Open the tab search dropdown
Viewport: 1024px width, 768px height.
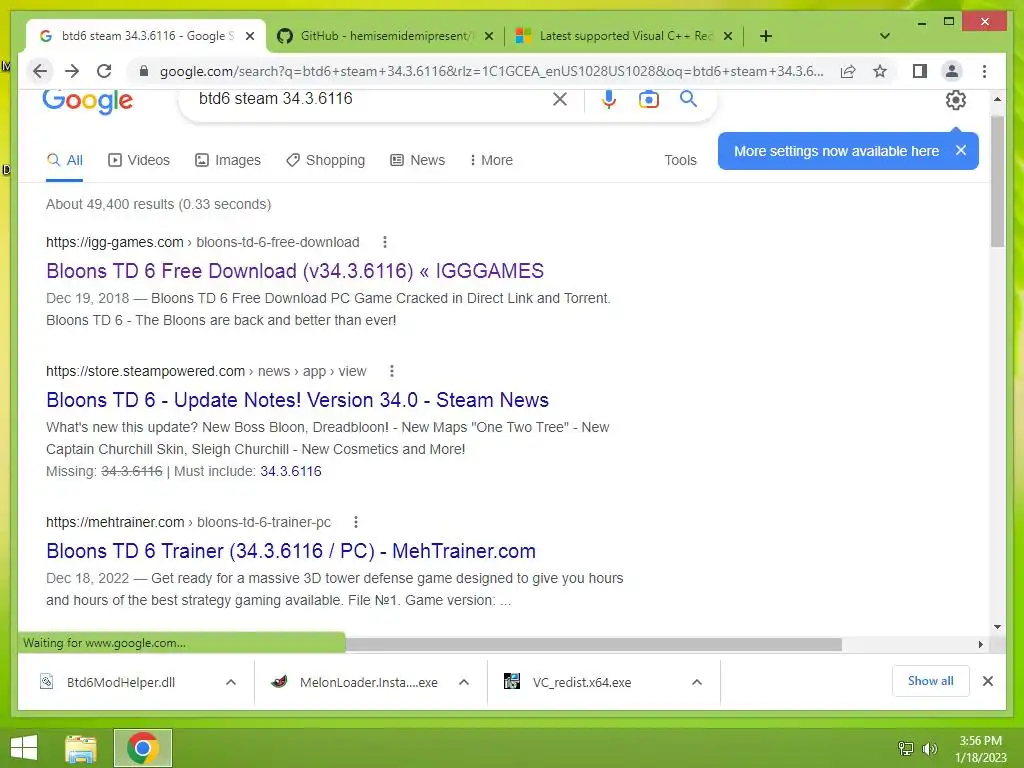(x=885, y=36)
